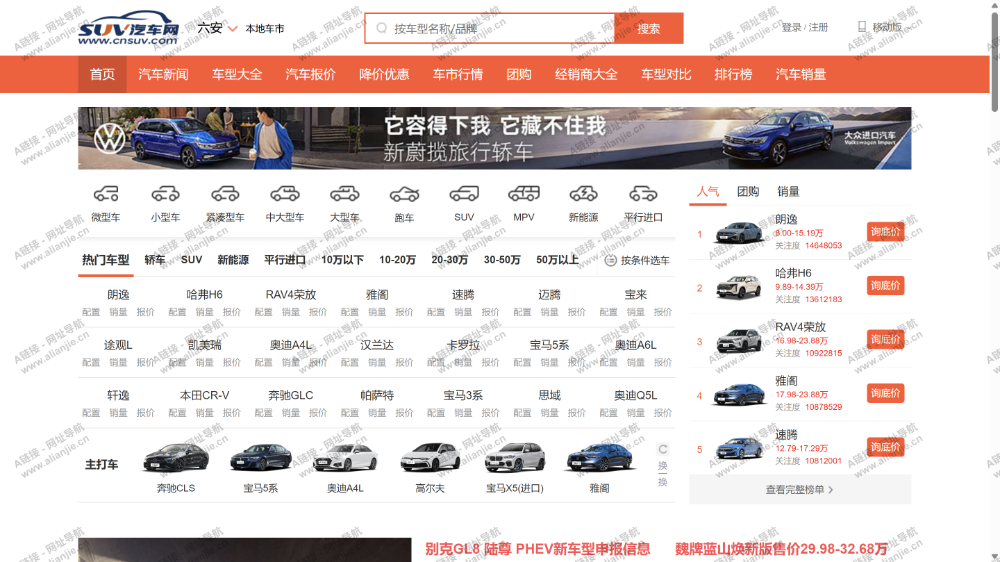Image resolution: width=1000 pixels, height=562 pixels.
Task: Select 首页 in the navigation bar
Action: coord(102,75)
